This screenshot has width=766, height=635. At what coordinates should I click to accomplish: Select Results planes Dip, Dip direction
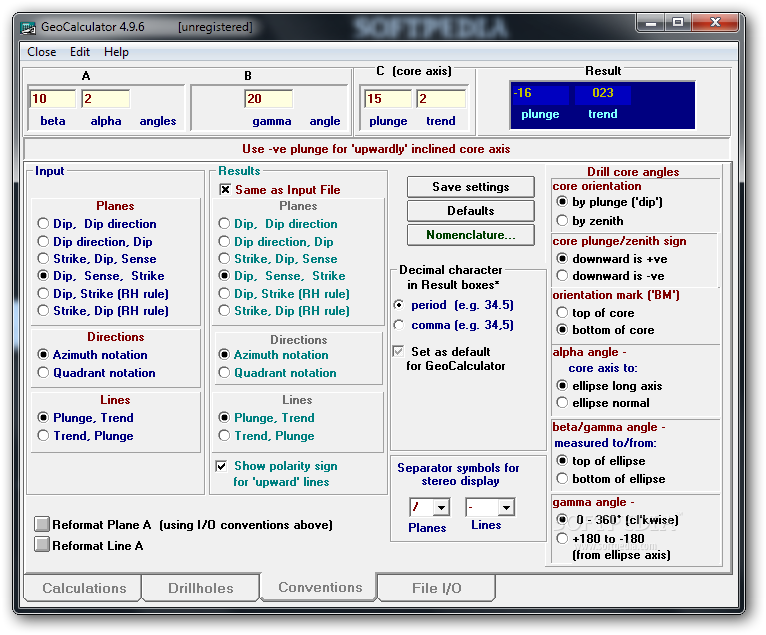click(224, 224)
